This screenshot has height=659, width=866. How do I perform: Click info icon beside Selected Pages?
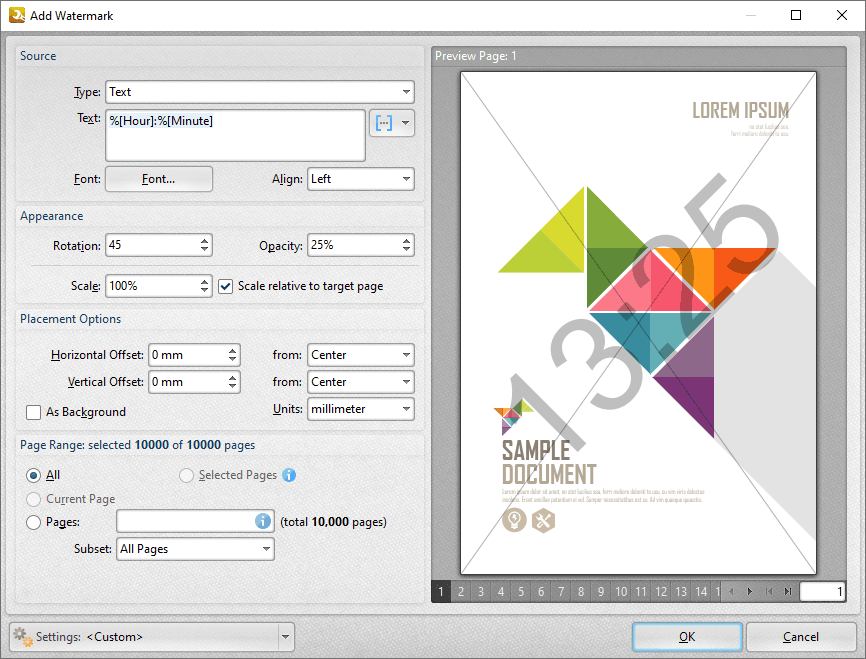click(289, 475)
